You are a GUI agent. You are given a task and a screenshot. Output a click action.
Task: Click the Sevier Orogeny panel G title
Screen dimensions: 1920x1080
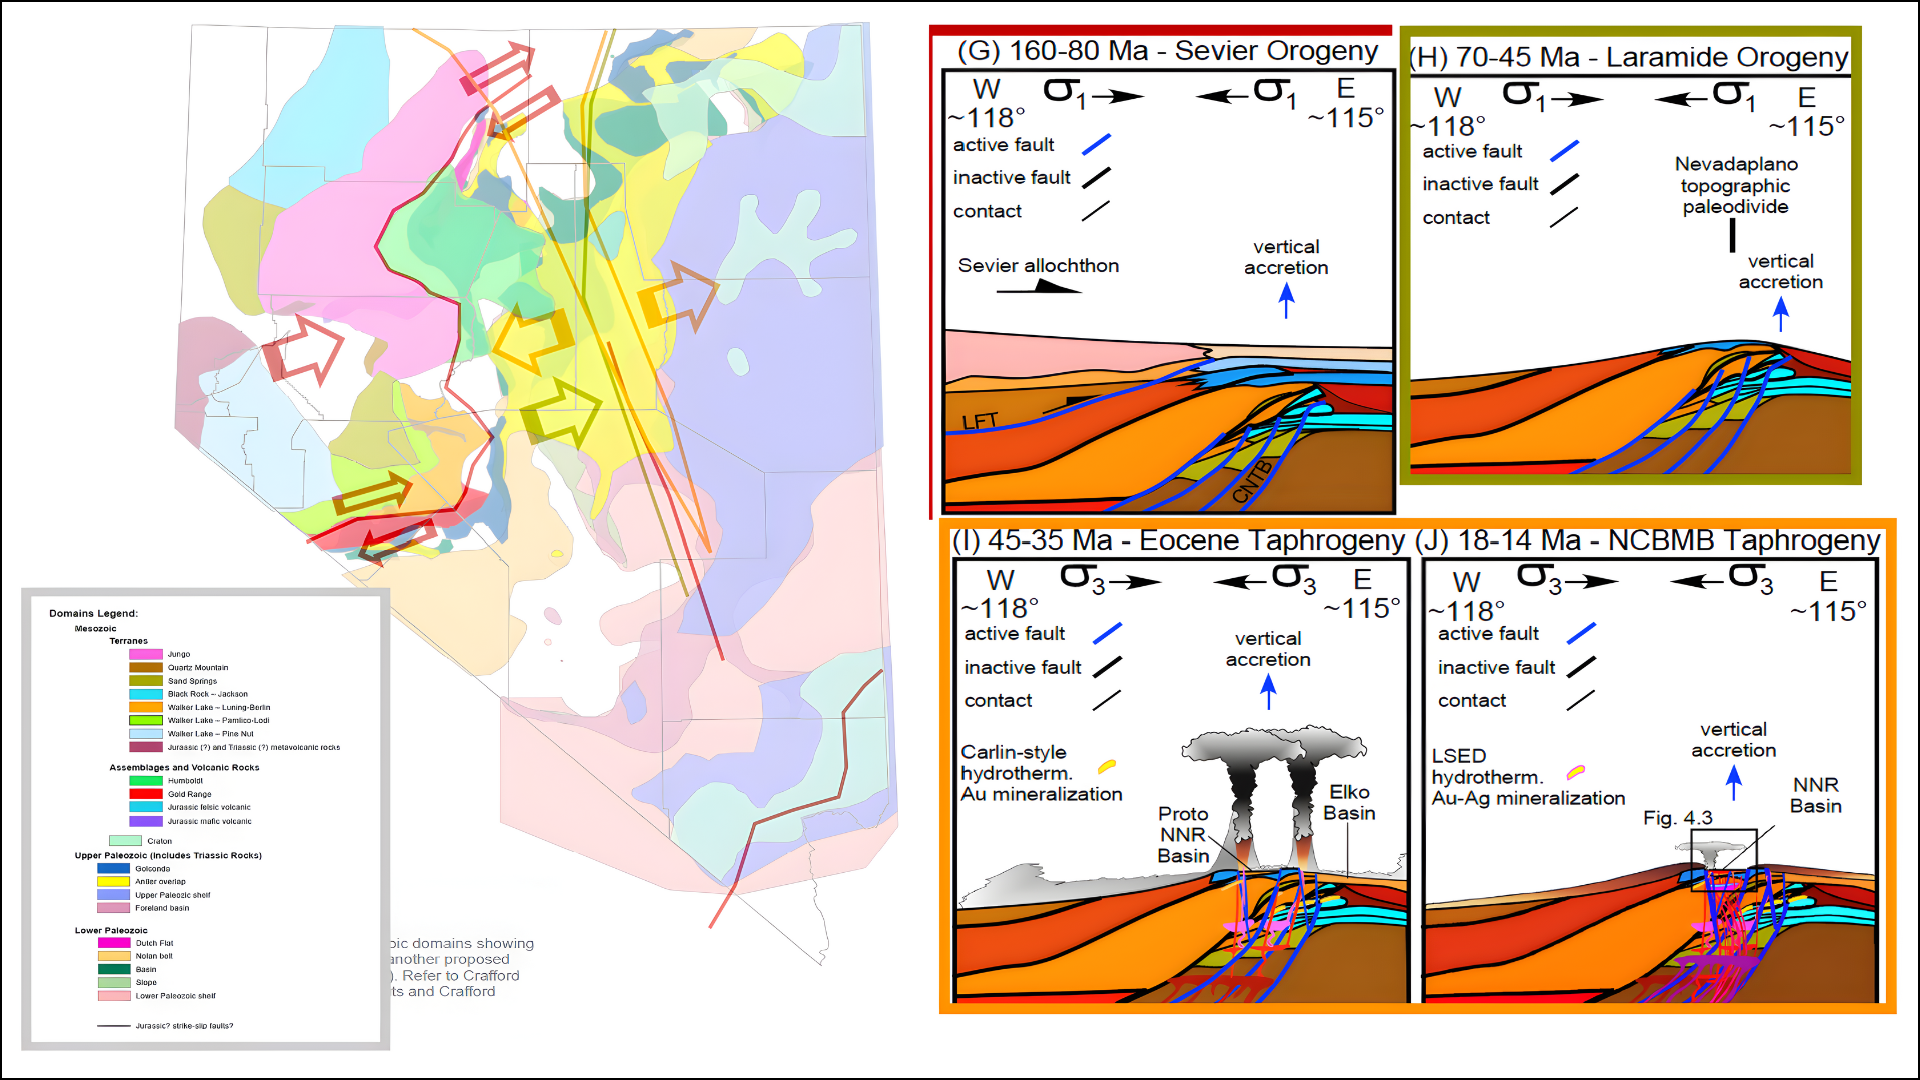[1167, 51]
